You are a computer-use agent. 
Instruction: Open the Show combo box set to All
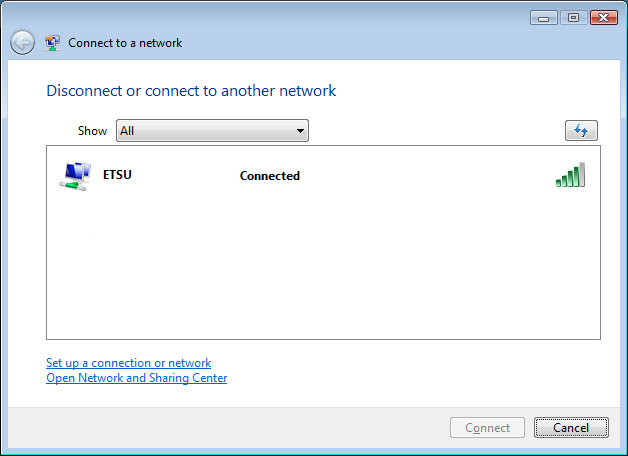211,131
